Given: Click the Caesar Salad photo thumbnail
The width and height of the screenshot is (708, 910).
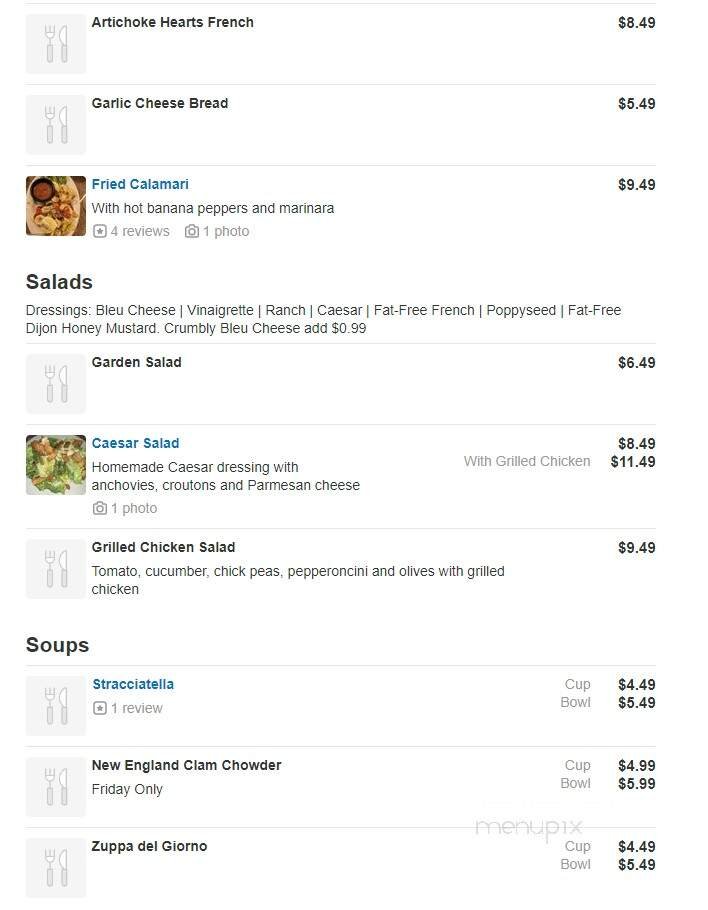Looking at the screenshot, I should (55, 465).
